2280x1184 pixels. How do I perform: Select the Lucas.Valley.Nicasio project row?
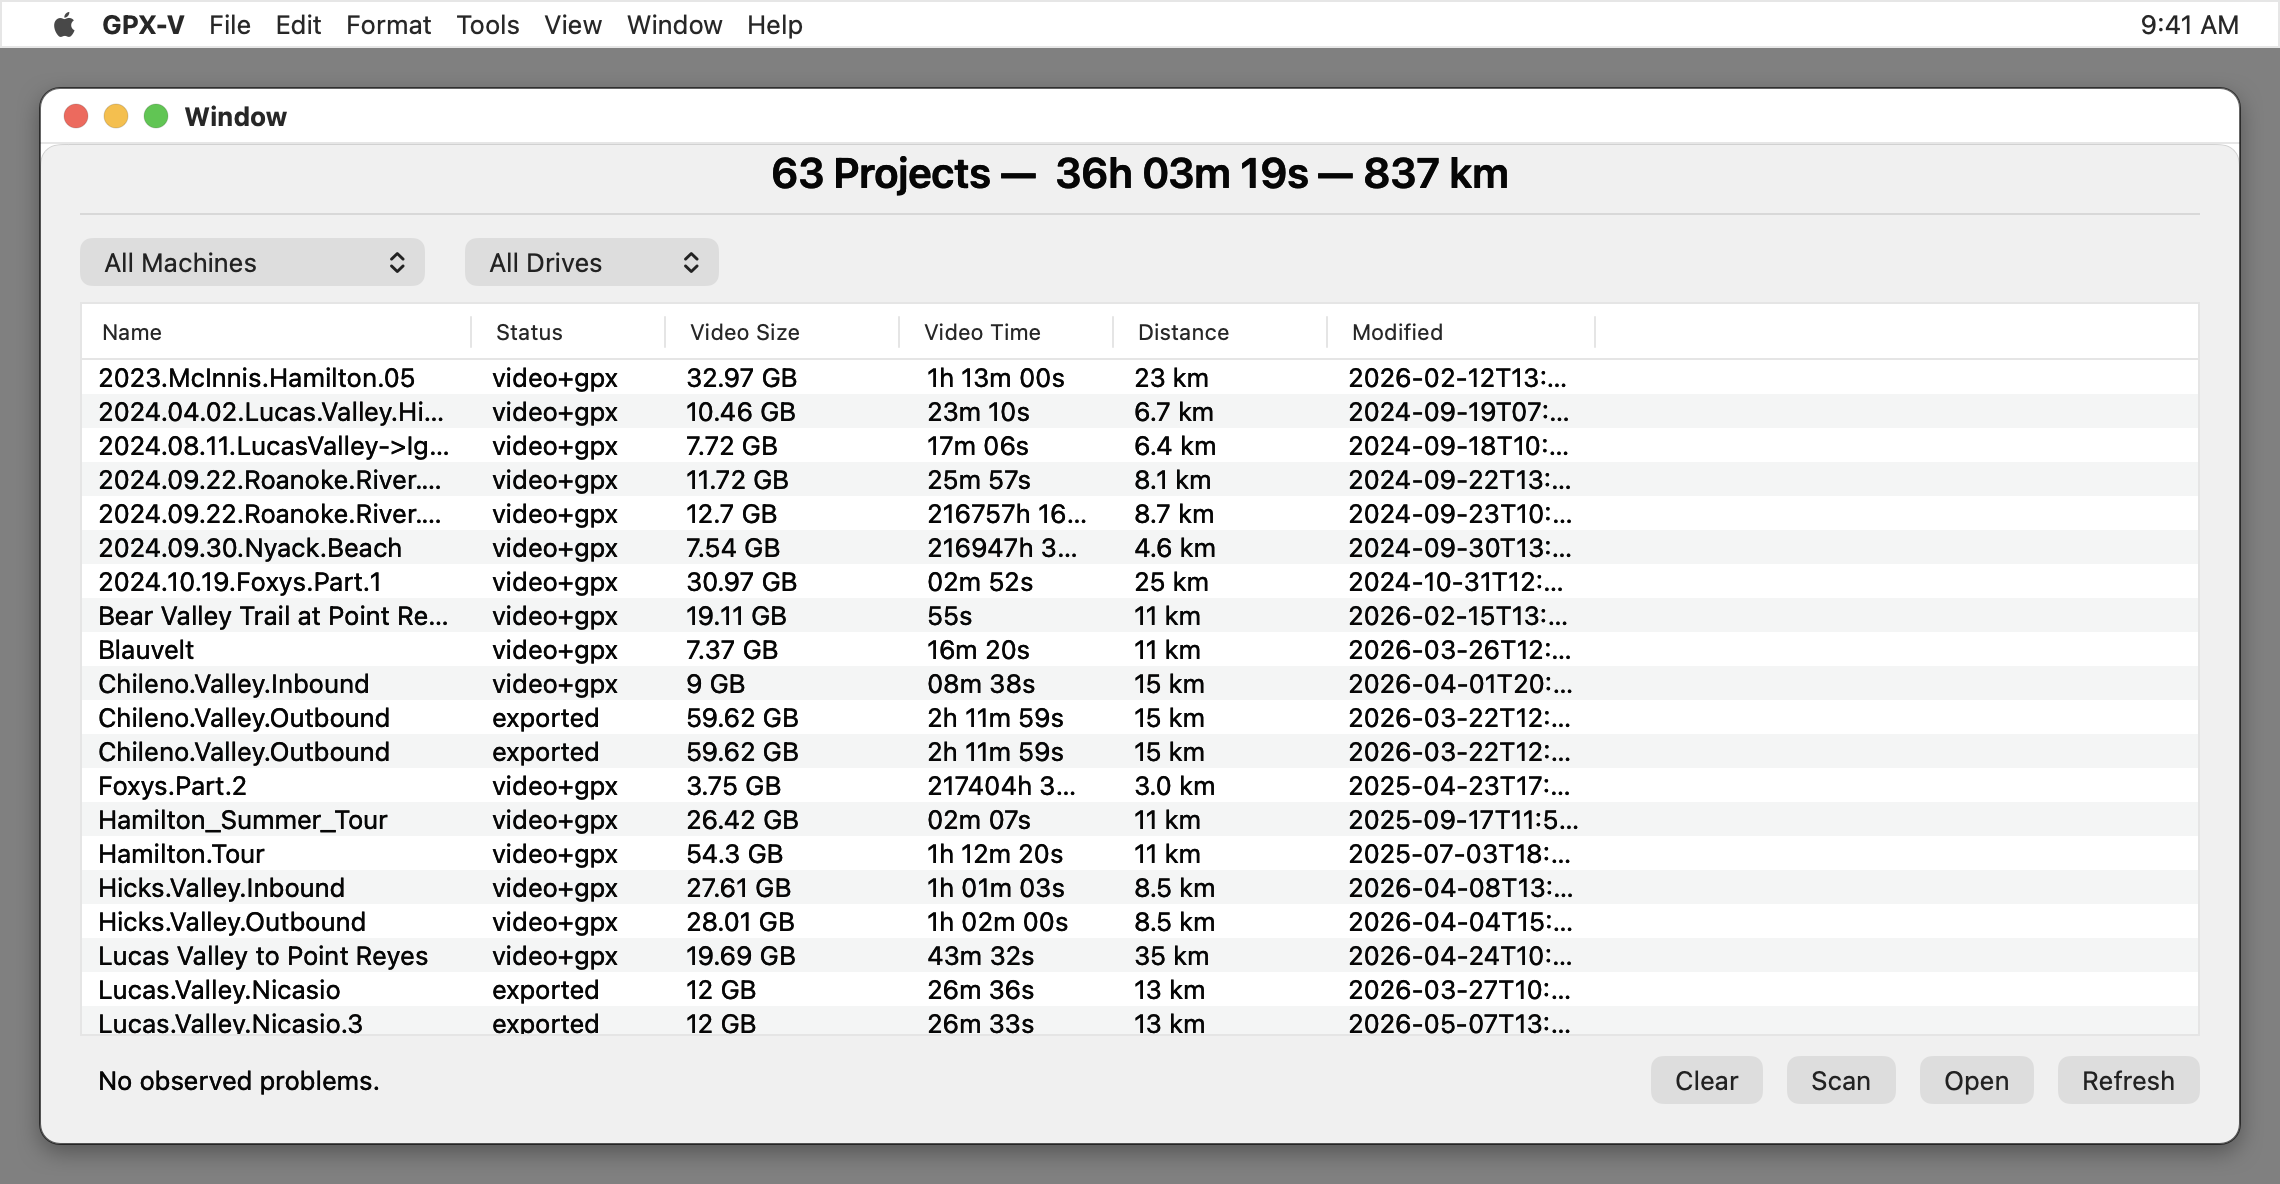[x=1140, y=990]
